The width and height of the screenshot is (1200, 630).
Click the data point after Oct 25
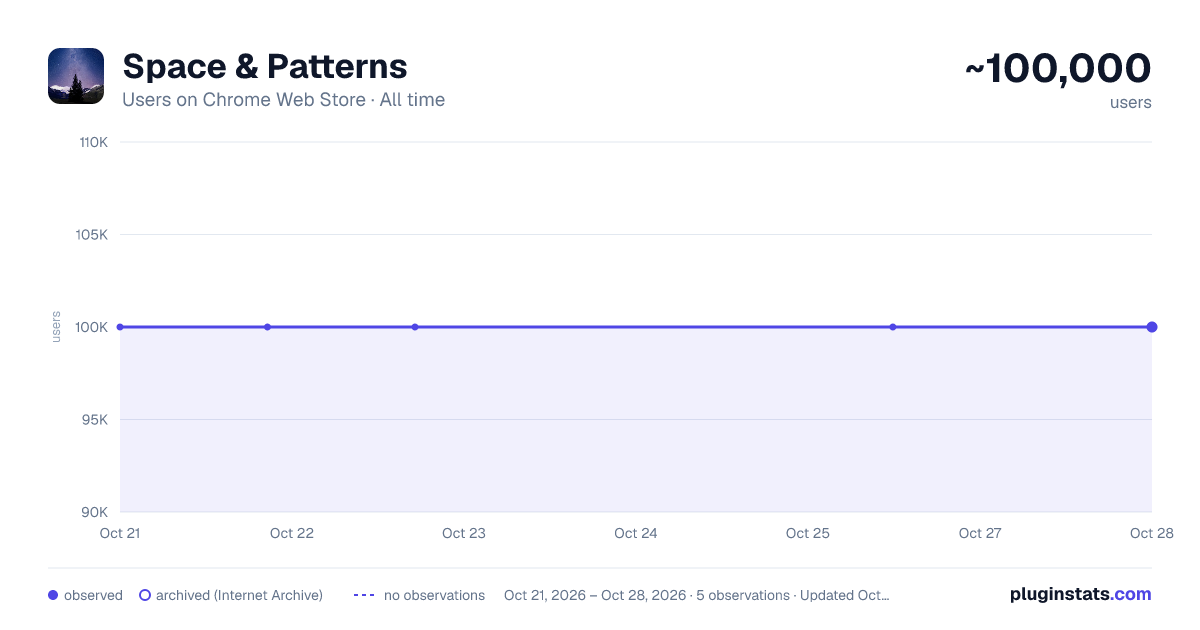pos(893,327)
